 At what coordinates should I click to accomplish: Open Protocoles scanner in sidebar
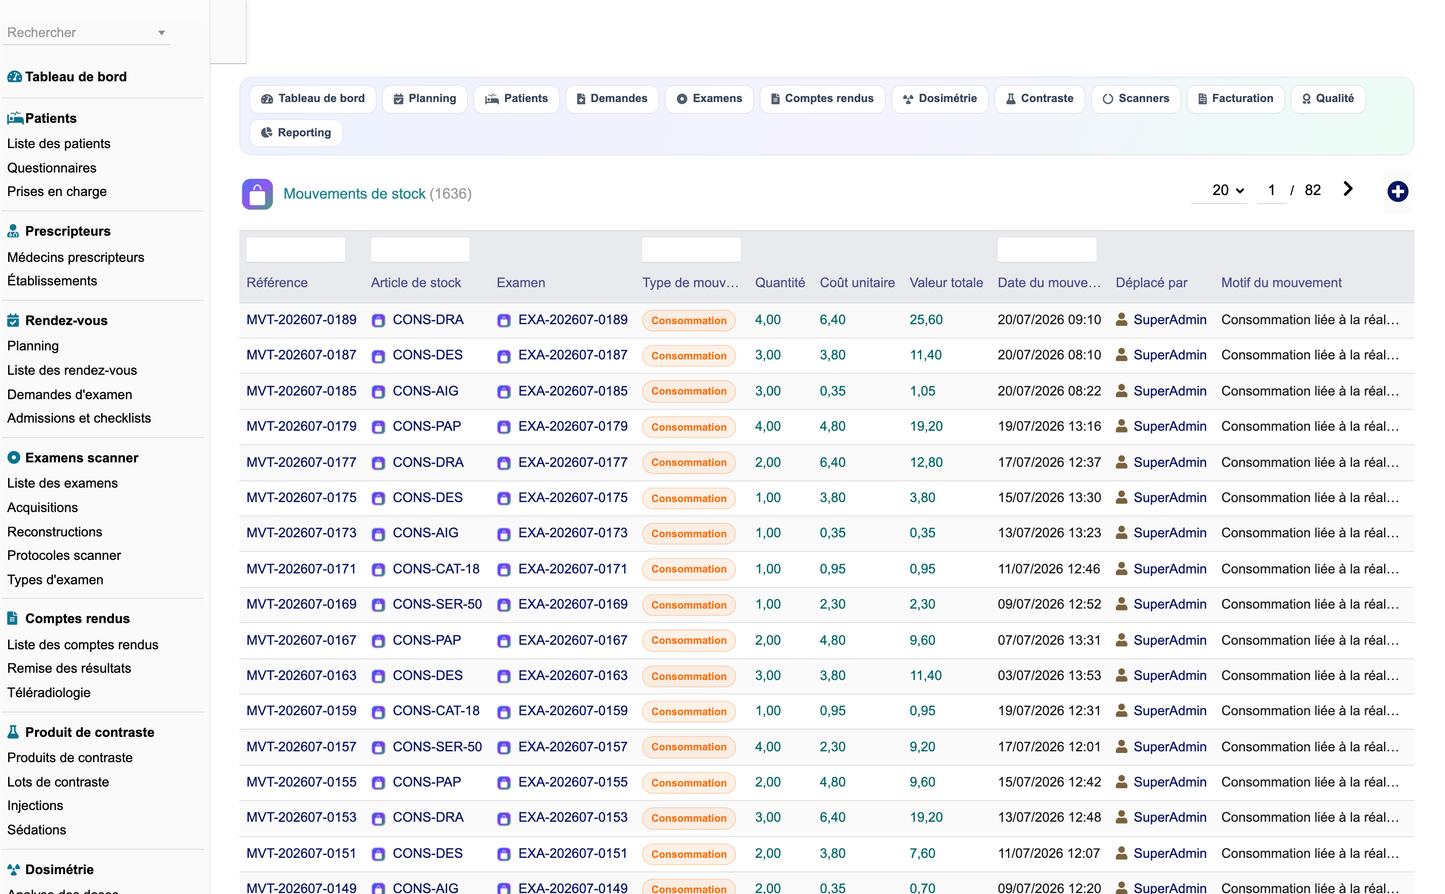click(64, 556)
